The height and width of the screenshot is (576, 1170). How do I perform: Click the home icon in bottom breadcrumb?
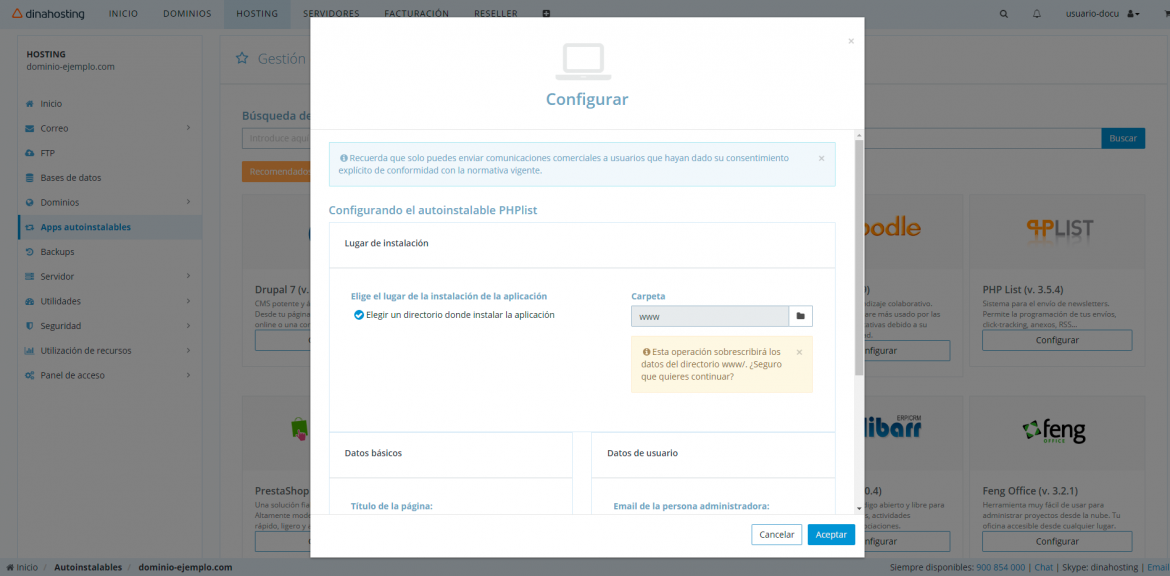point(10,567)
